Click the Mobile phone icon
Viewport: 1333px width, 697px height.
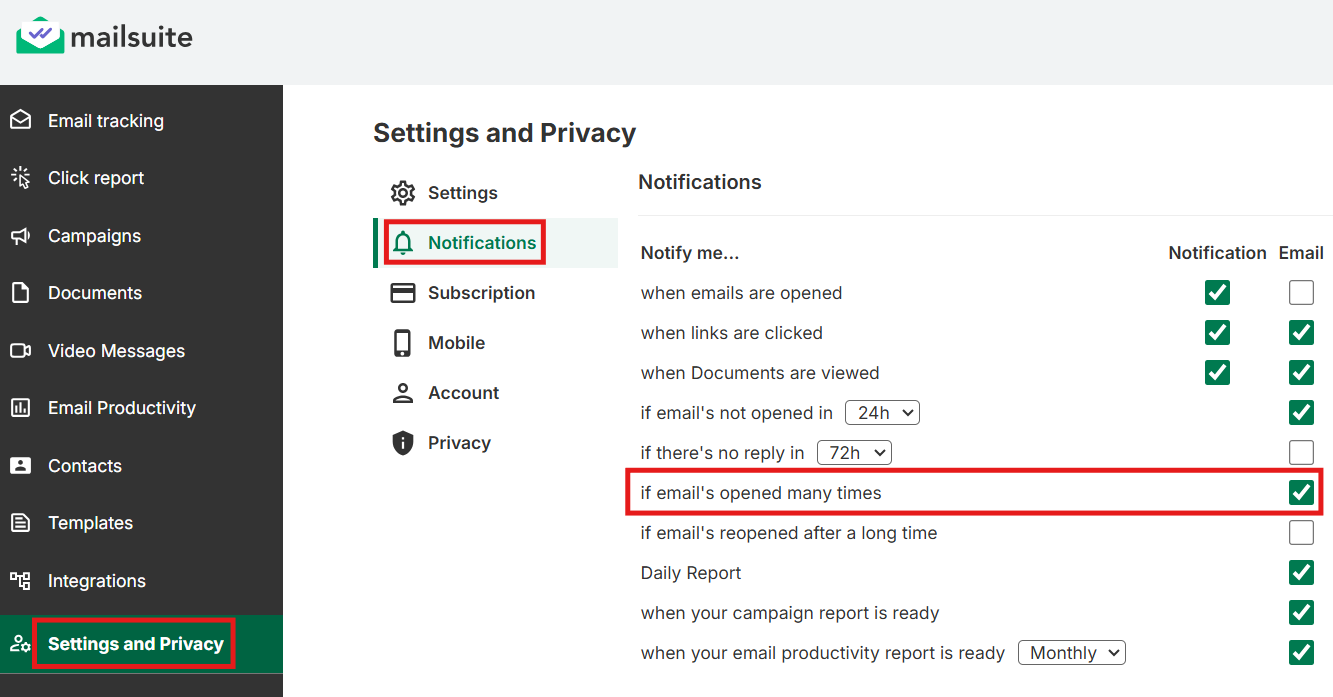pyautogui.click(x=403, y=343)
